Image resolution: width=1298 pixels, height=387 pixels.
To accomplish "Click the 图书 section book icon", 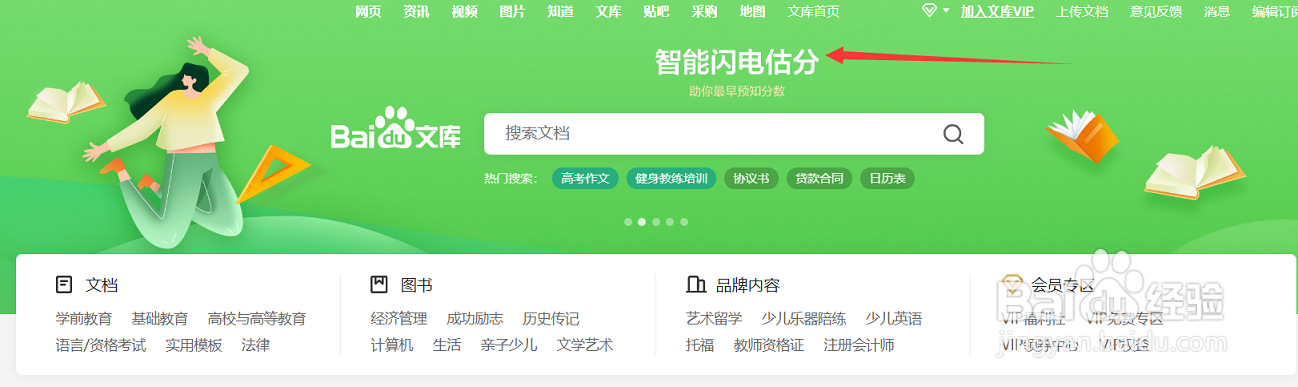I will [379, 285].
